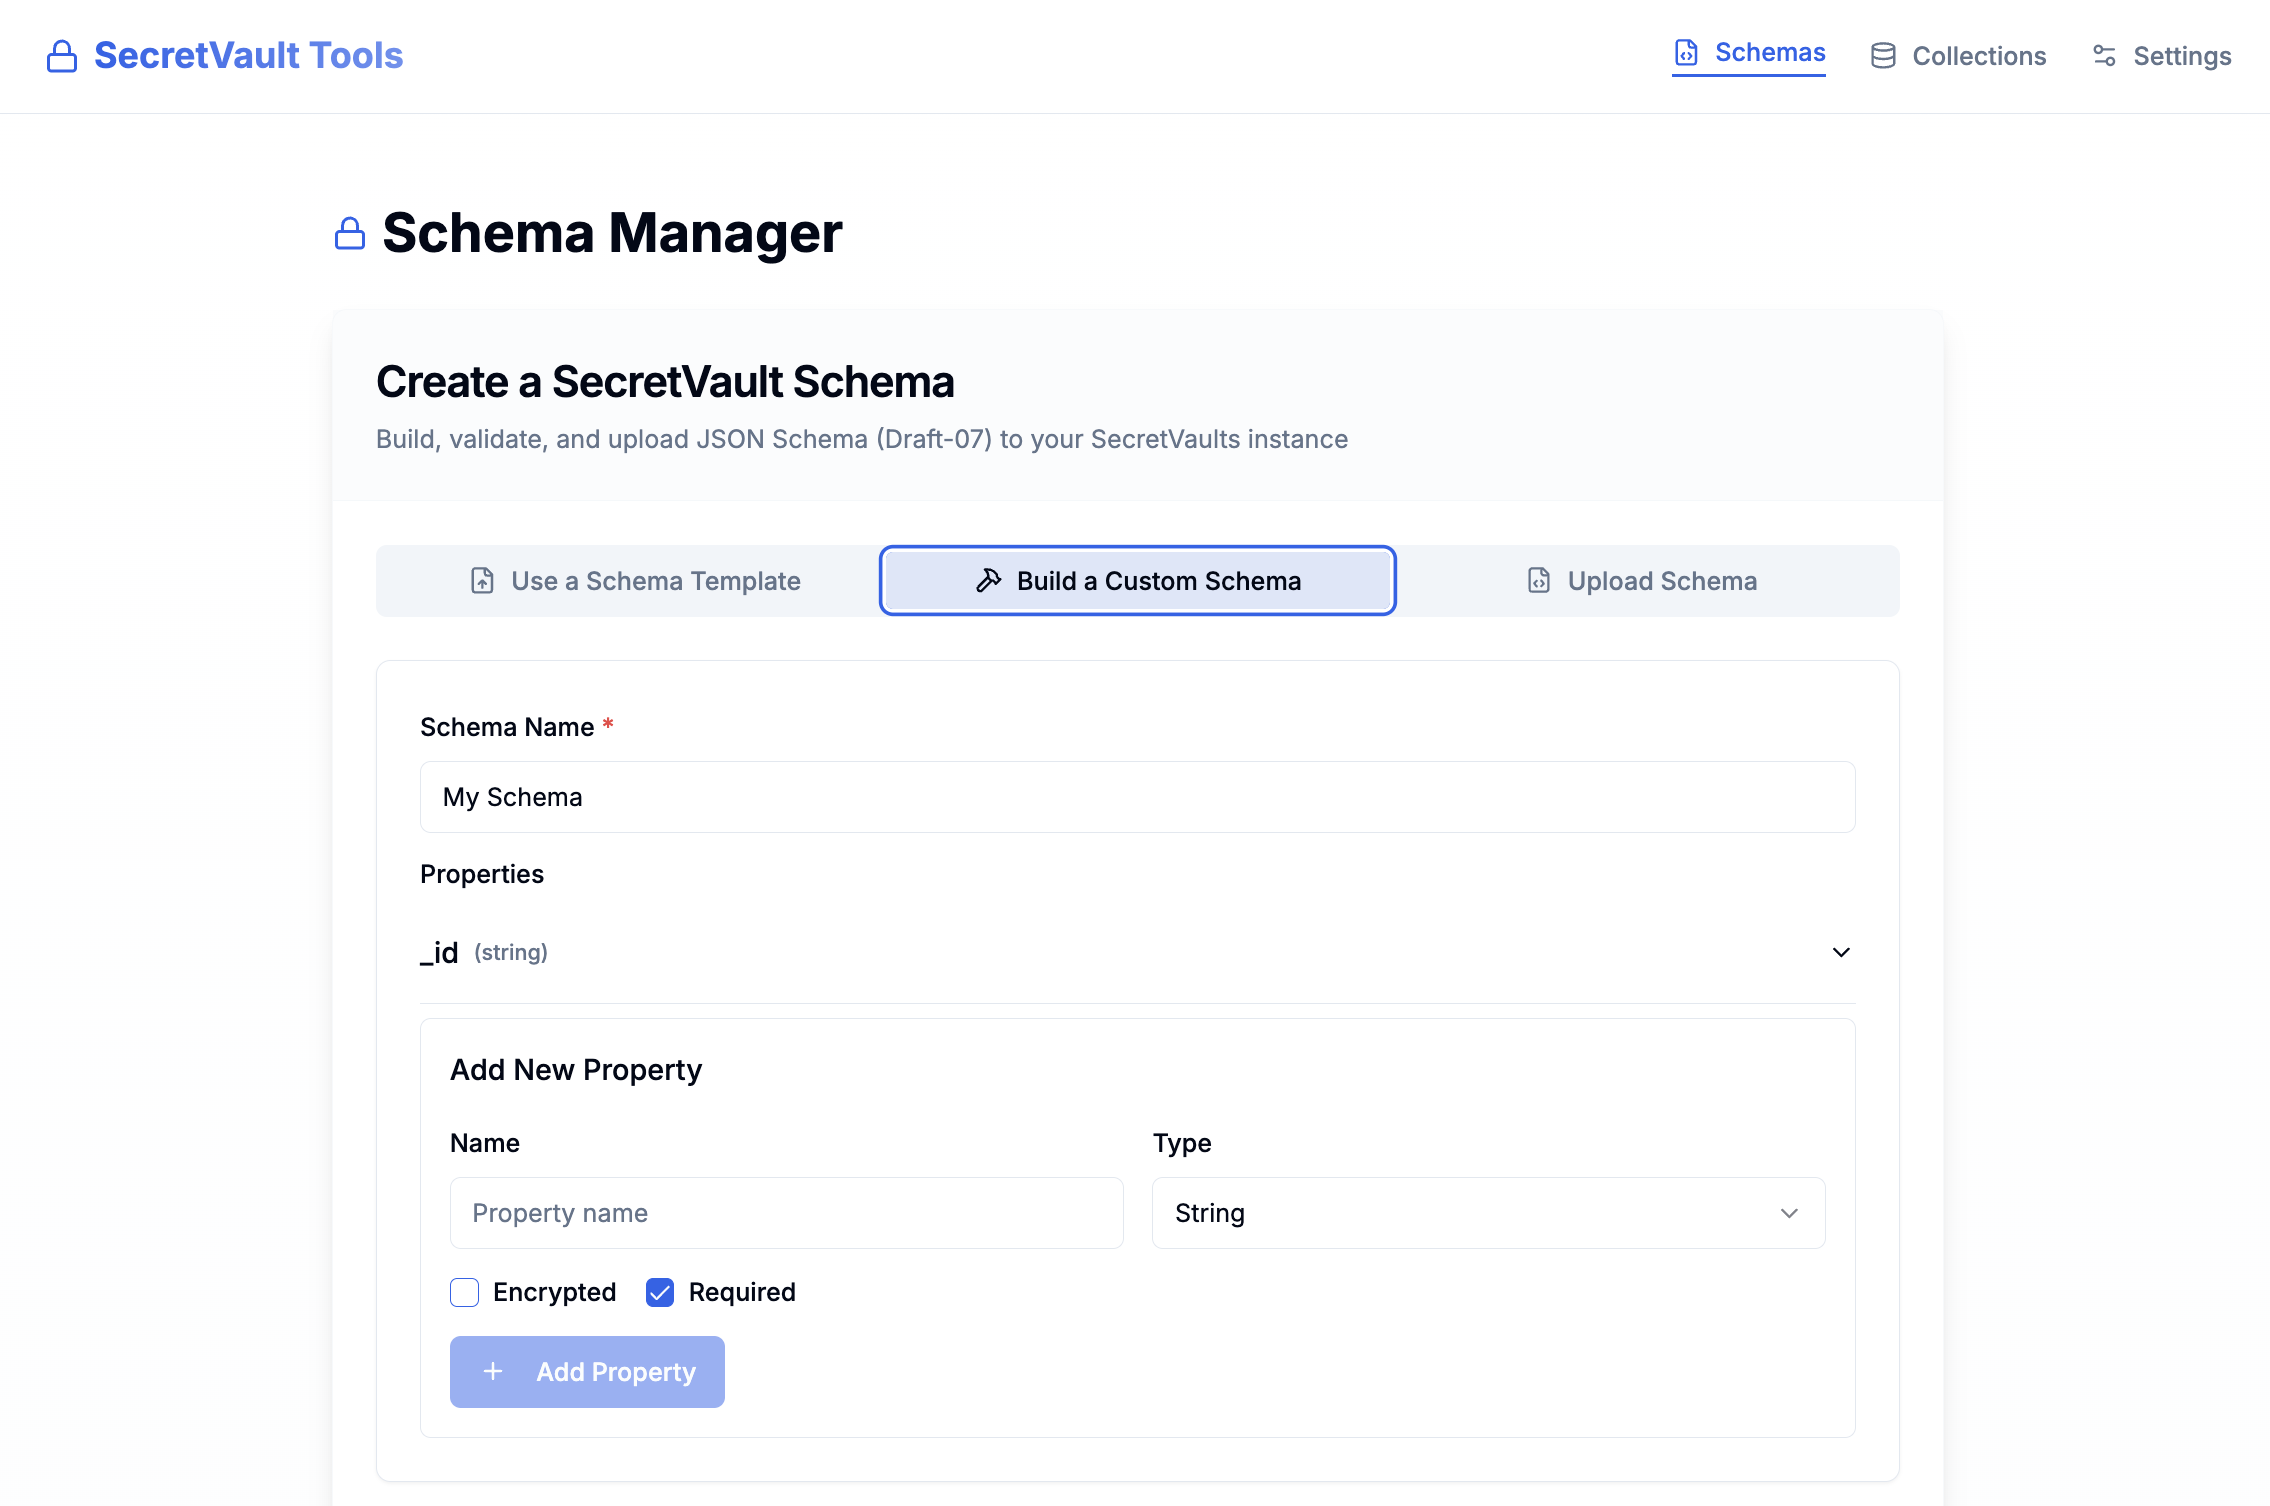The image size is (2270, 1506).
Task: Uncheck the Required checkbox
Action: 660,1292
